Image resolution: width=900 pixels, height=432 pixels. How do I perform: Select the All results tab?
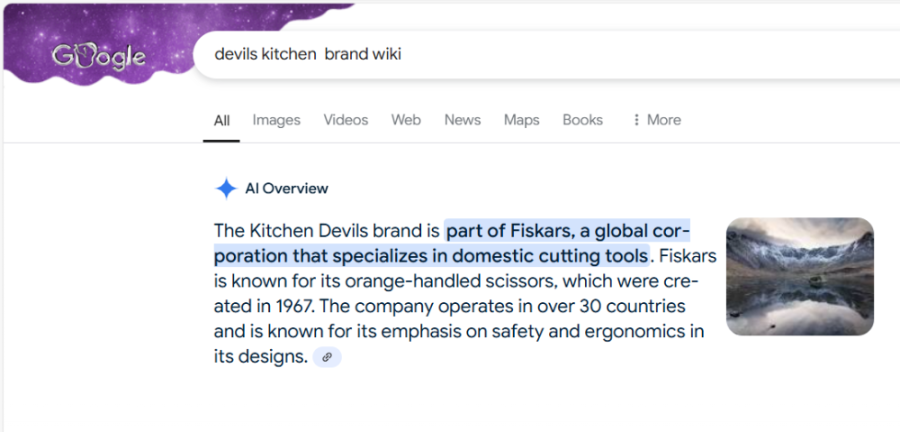[221, 120]
